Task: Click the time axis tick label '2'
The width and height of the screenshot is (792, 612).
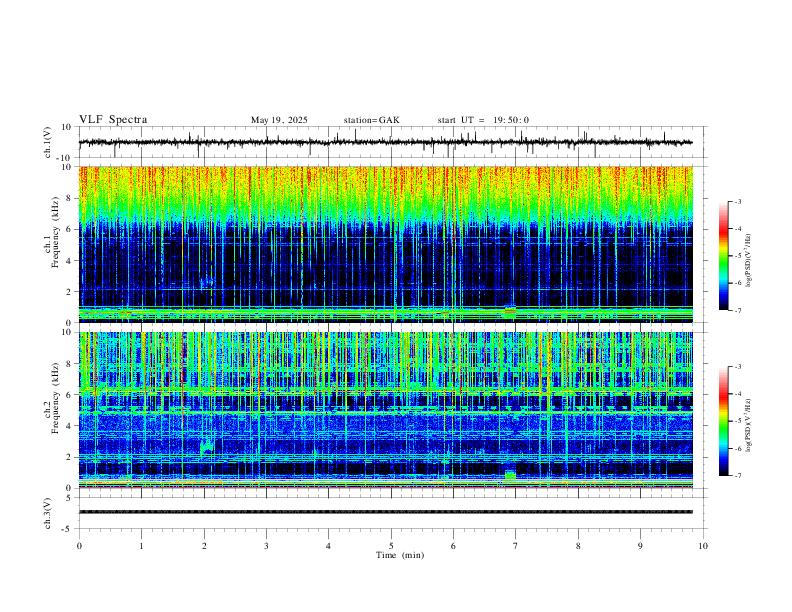Action: tap(204, 546)
